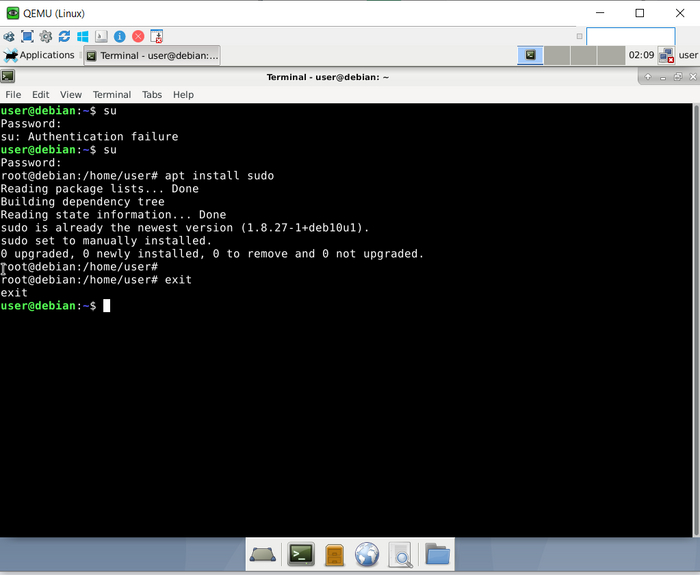Click the empty input field in QEMU toolbar
Screen dimensions: 700x575
tap(630, 36)
